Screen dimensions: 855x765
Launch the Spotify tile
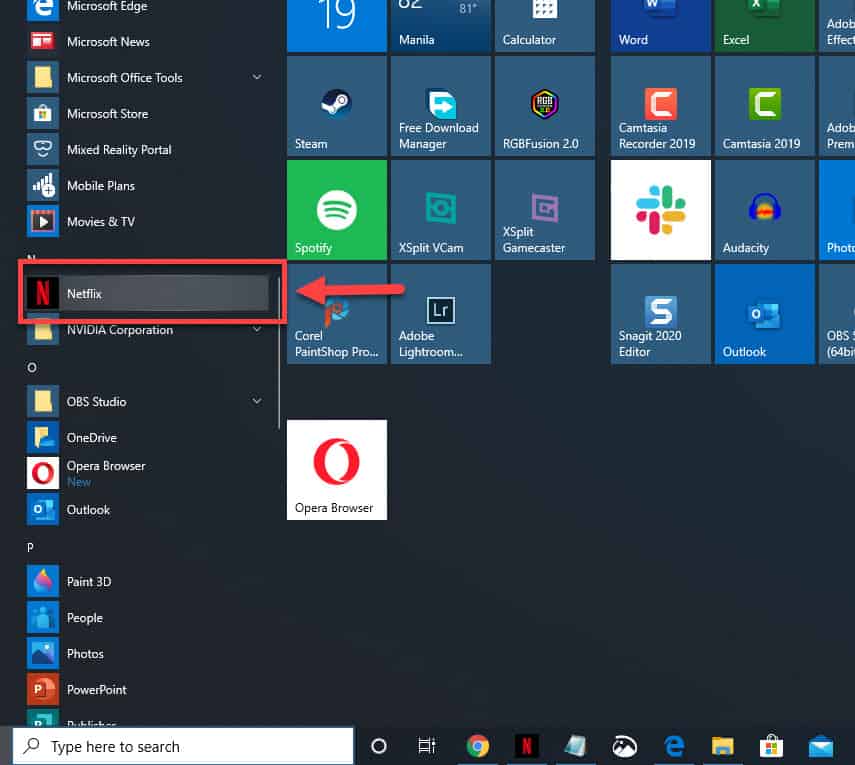click(x=336, y=210)
